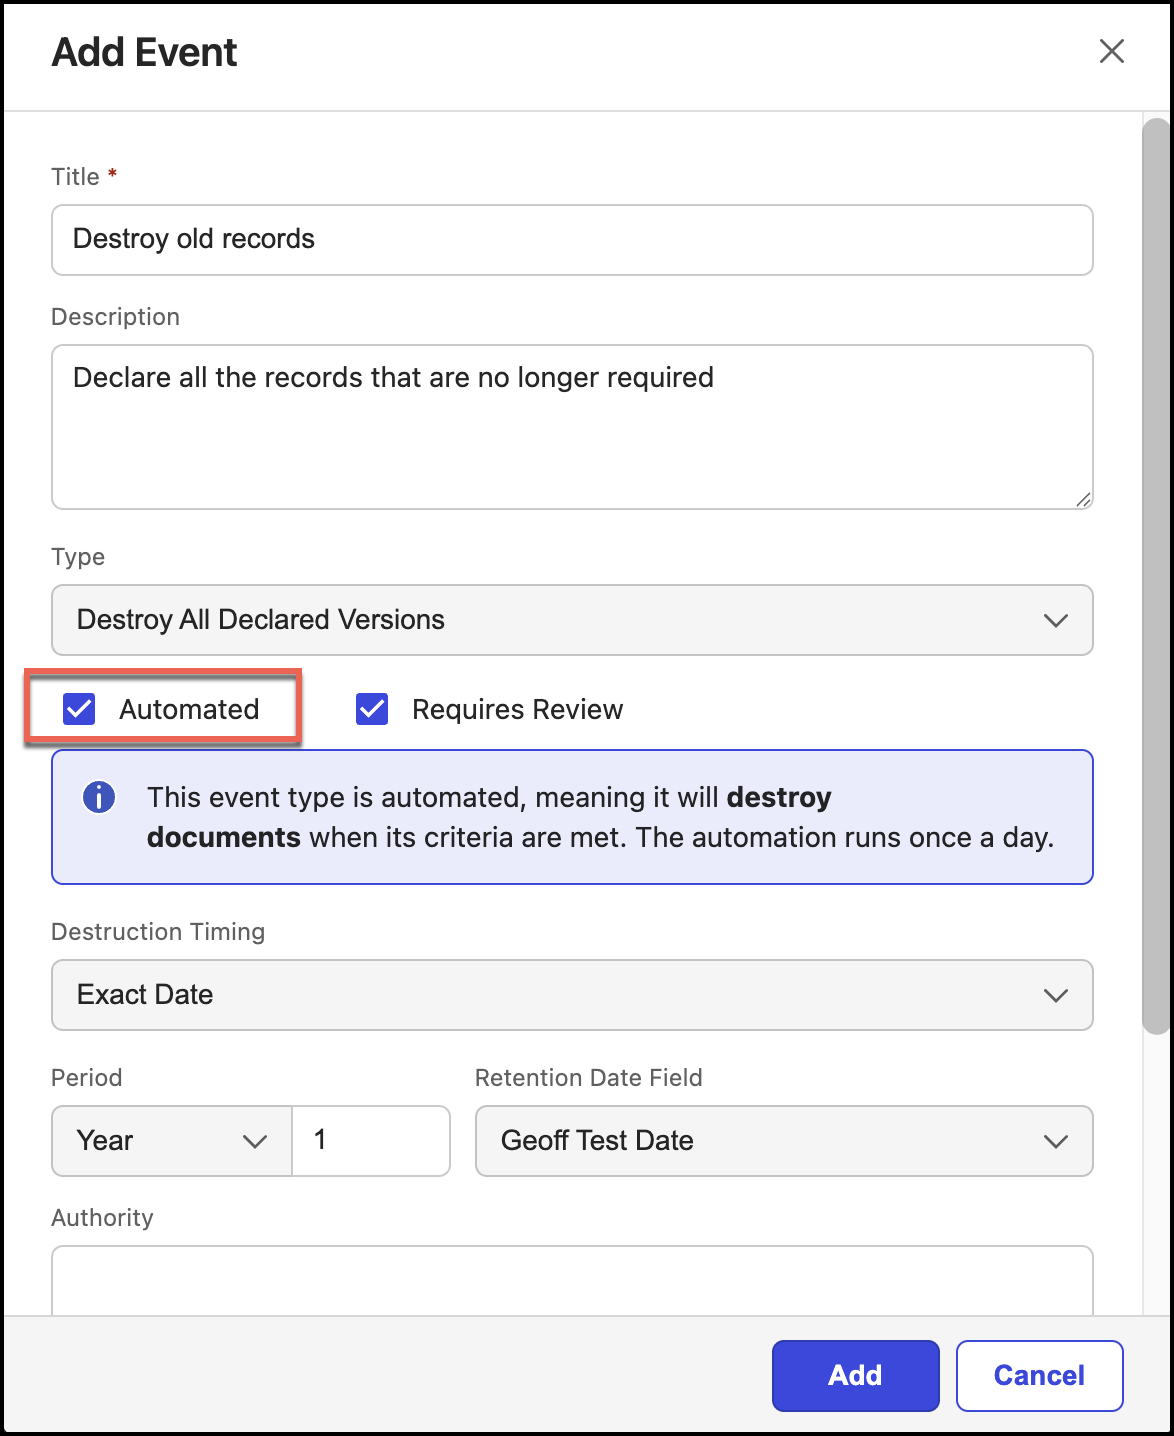1174x1436 pixels.
Task: Uncheck the Automated checkbox
Action: (79, 709)
